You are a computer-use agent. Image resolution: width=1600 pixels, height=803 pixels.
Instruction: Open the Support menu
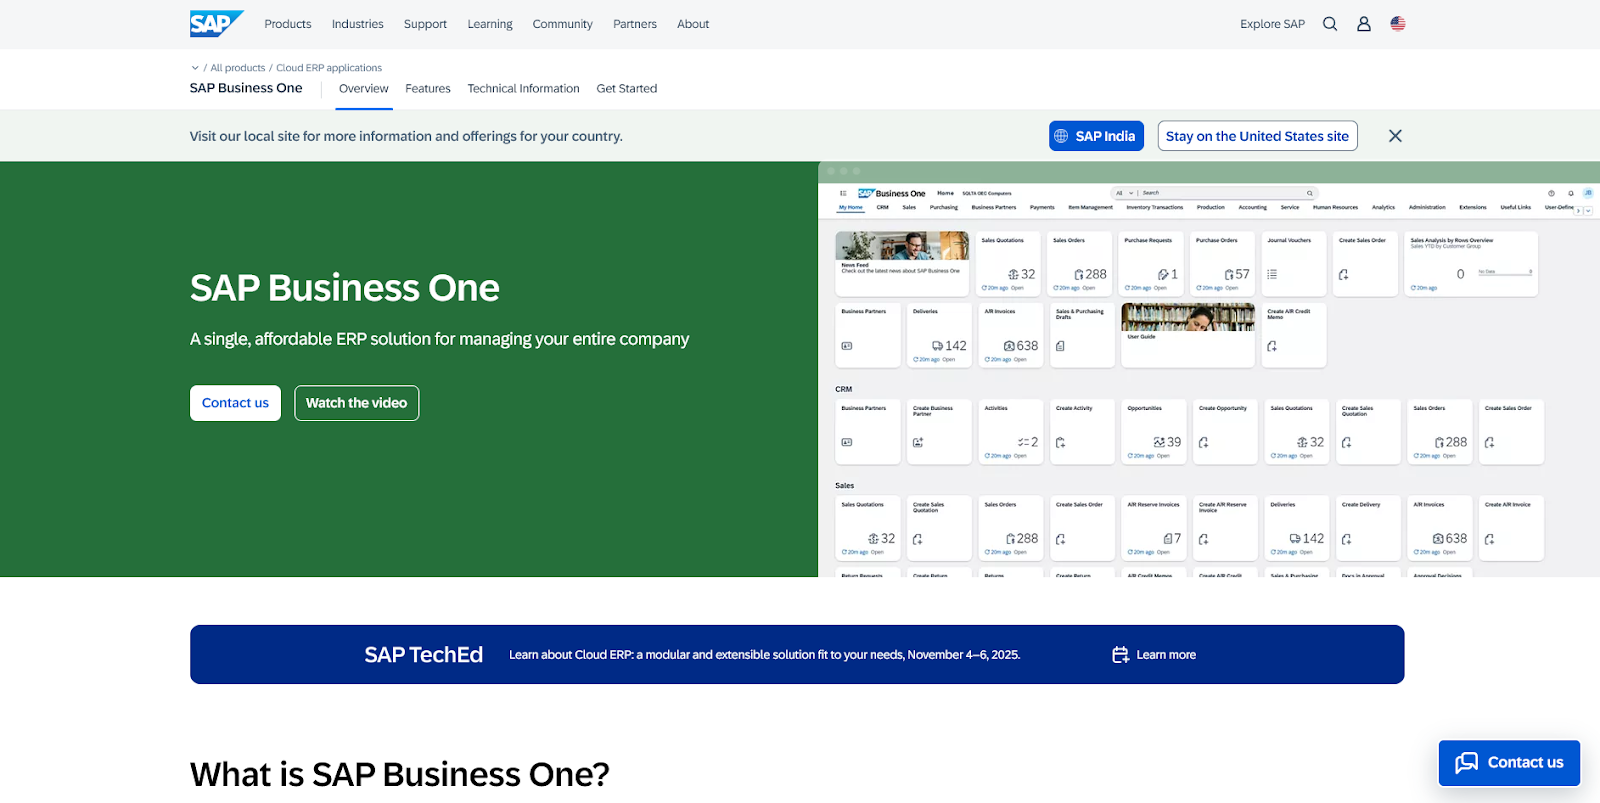(425, 24)
